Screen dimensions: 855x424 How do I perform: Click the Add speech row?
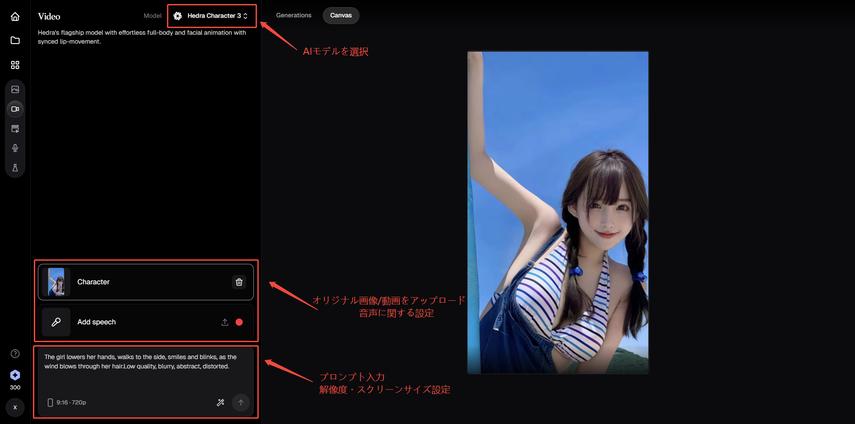point(146,322)
